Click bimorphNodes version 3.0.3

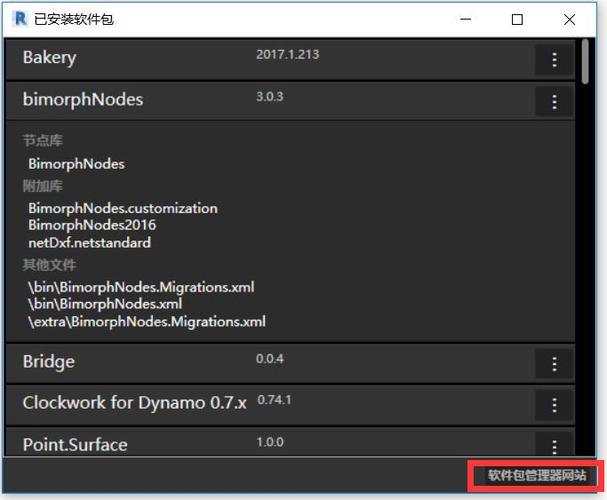coord(269,96)
